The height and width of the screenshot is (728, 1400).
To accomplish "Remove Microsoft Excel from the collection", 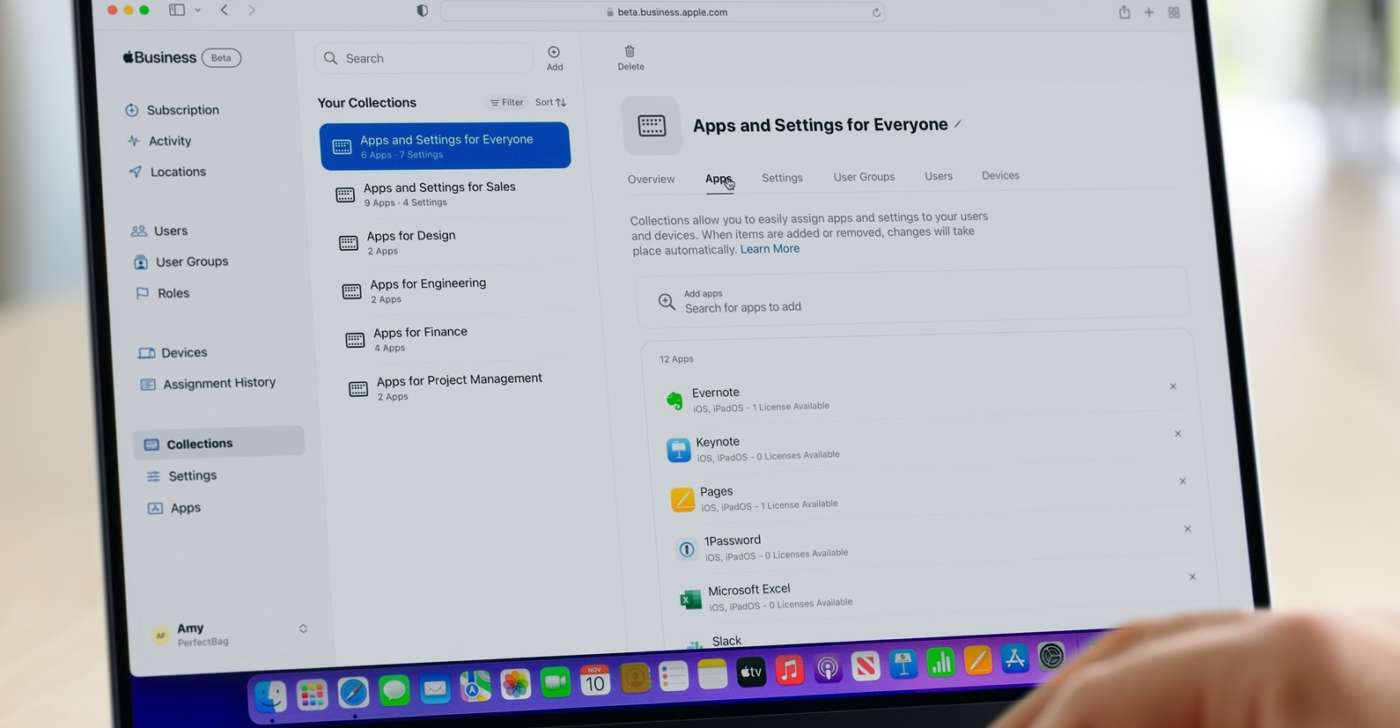I will click(1192, 577).
